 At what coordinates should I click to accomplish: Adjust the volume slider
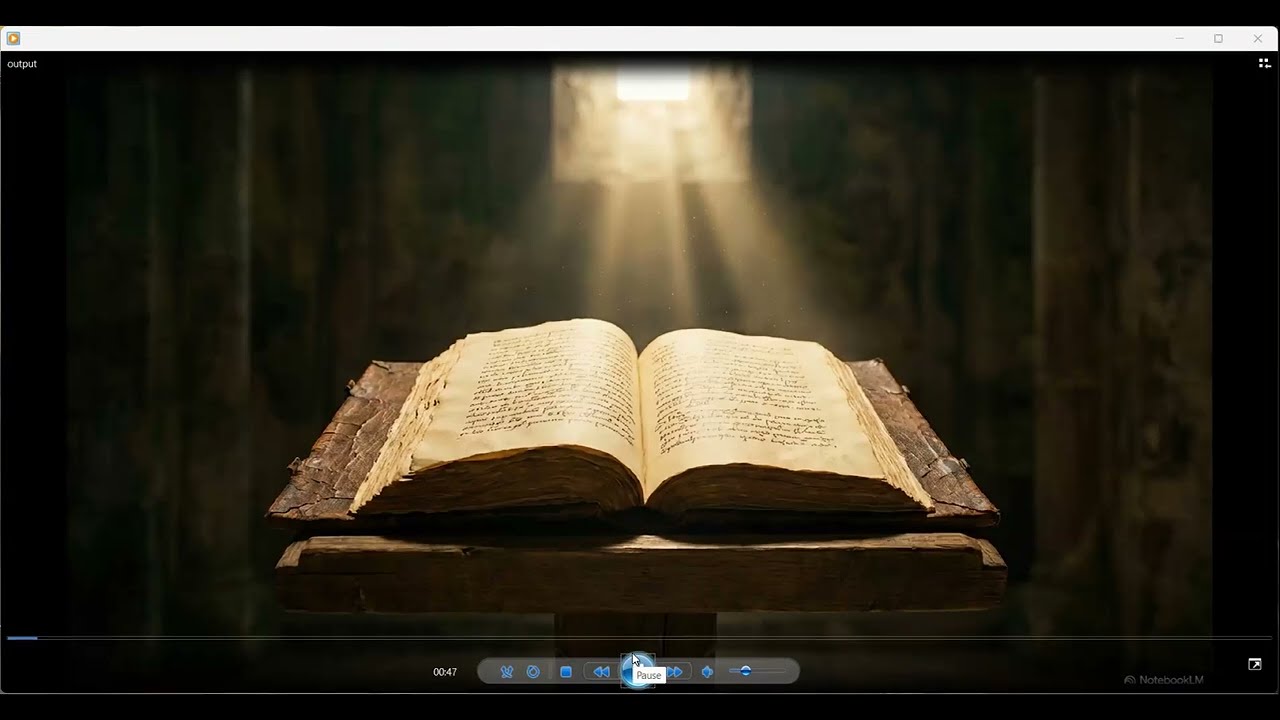pos(757,671)
